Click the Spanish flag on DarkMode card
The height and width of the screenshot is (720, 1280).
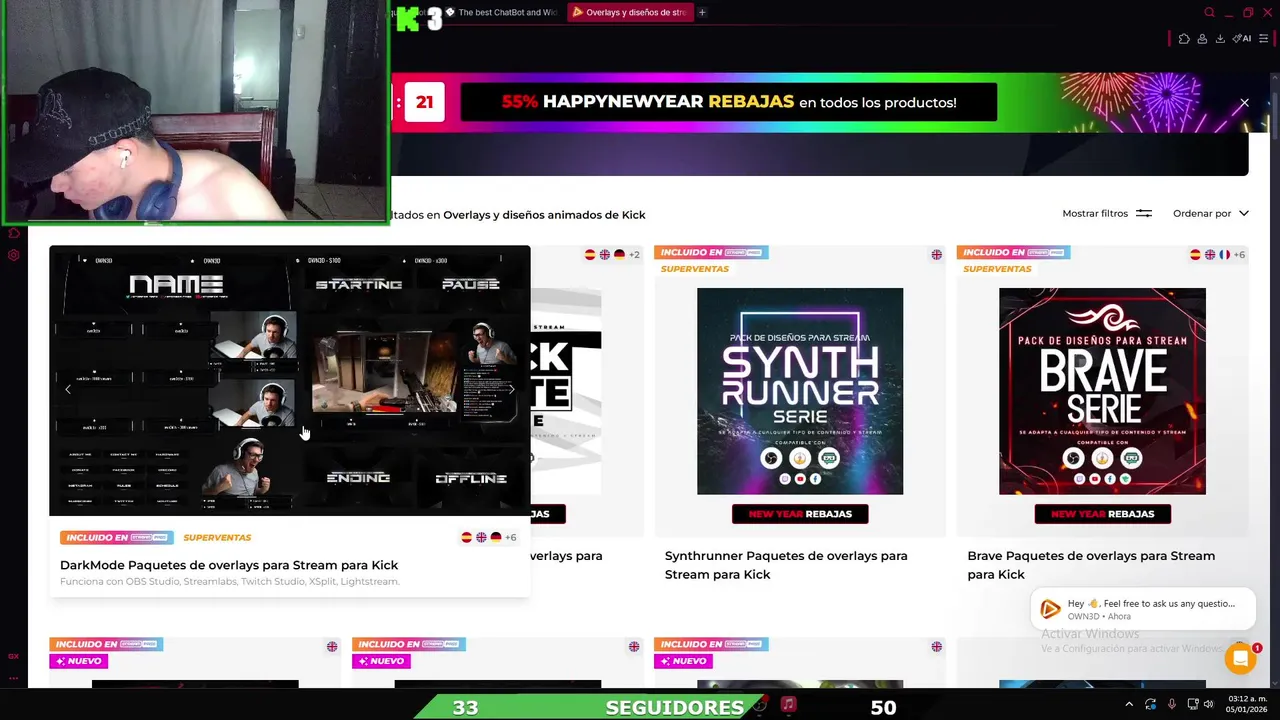[466, 537]
